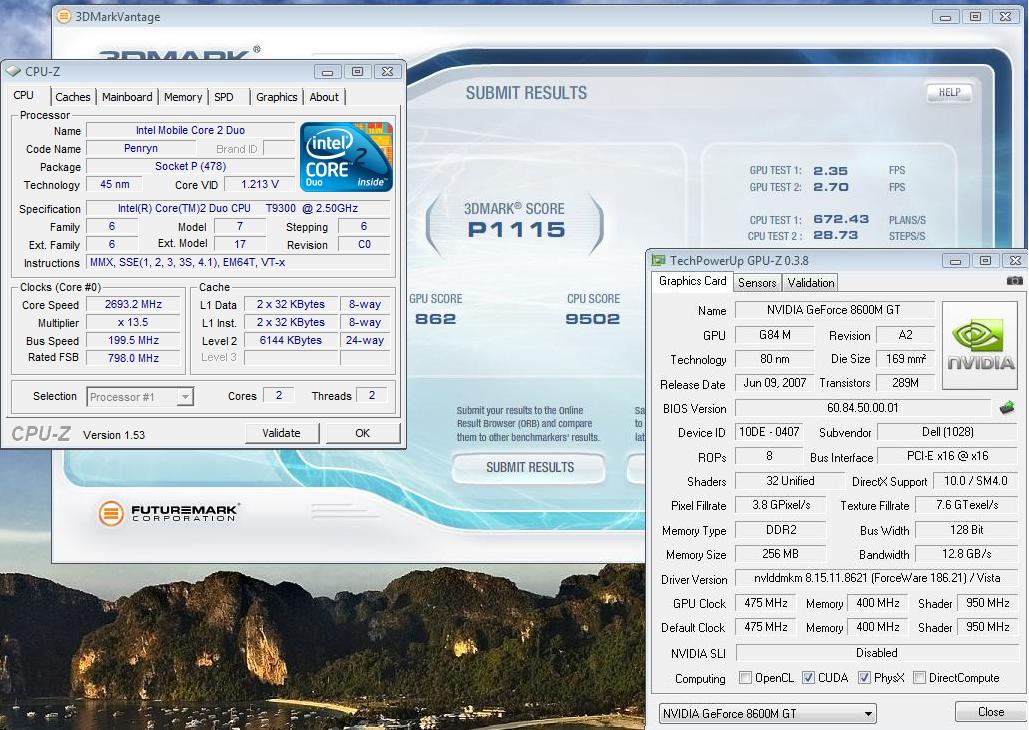This screenshot has width=1029, height=730.
Task: Click the Core Speed value 2693.2 MHz
Action: (x=133, y=305)
